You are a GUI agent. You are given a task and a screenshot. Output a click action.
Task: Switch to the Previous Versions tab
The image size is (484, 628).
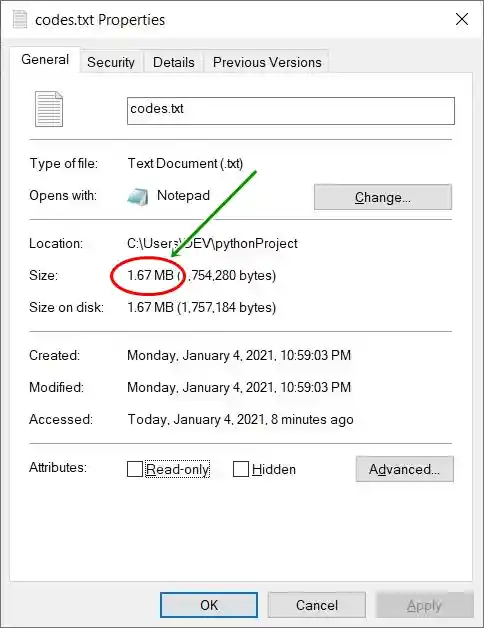tap(267, 62)
